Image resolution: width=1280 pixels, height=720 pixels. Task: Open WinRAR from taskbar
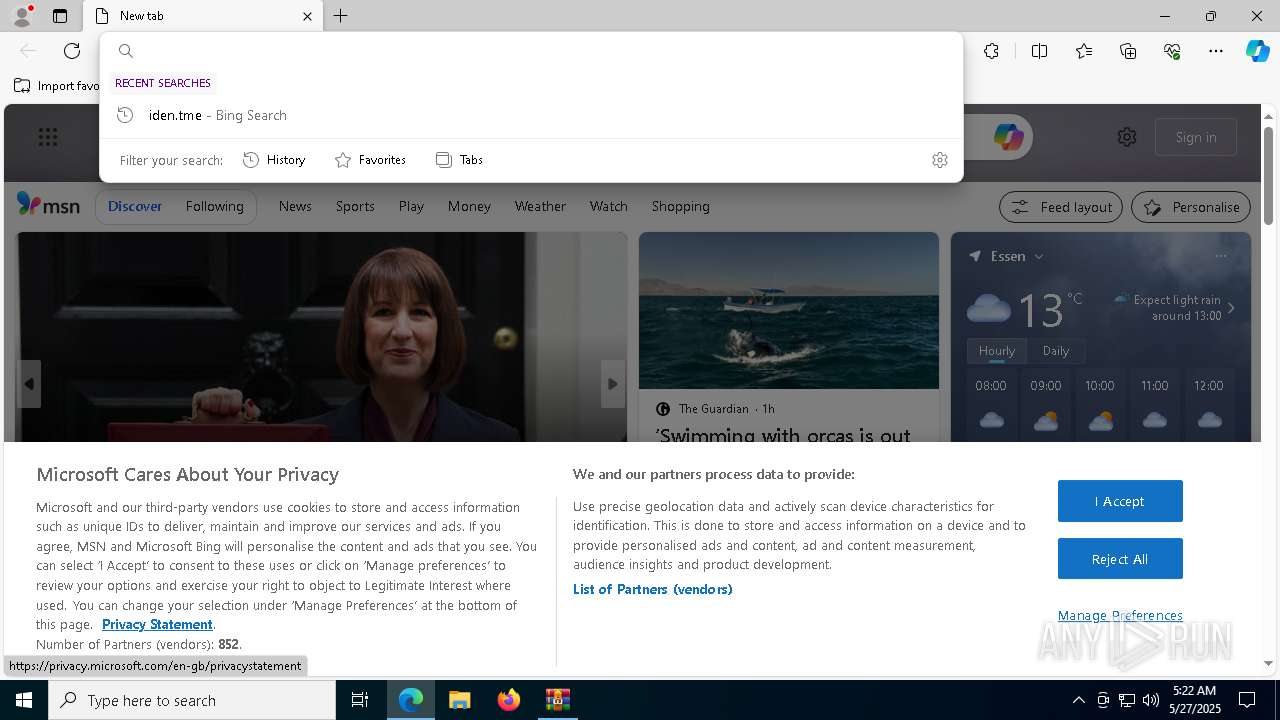click(557, 700)
